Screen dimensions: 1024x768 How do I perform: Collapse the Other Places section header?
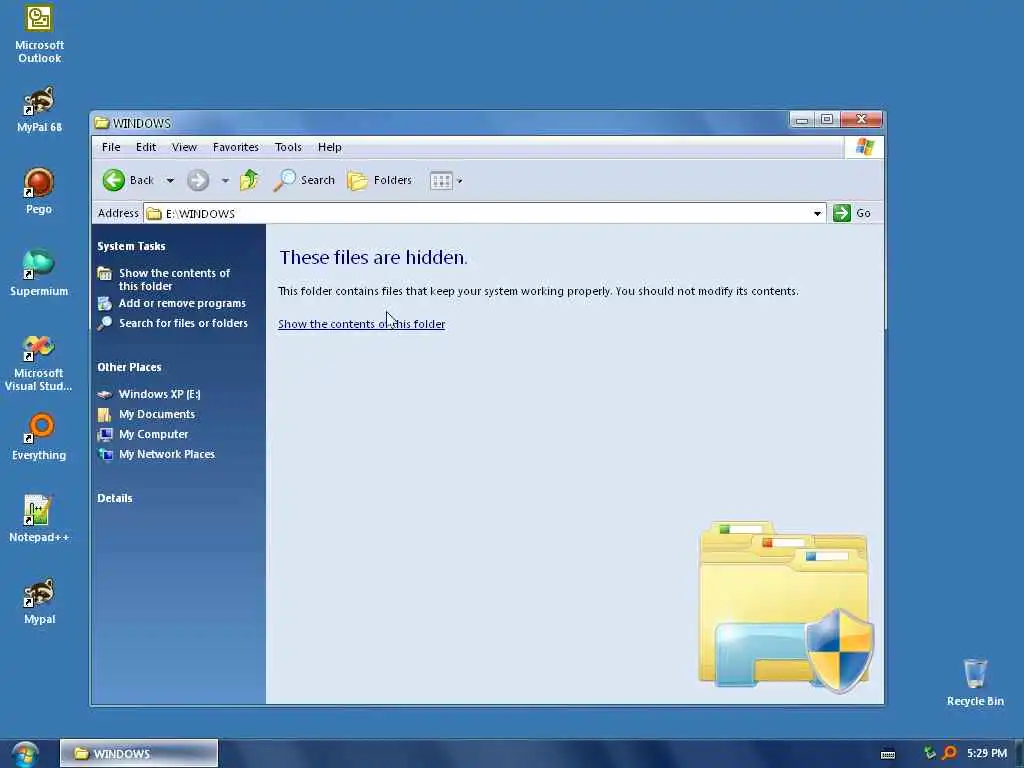point(129,367)
